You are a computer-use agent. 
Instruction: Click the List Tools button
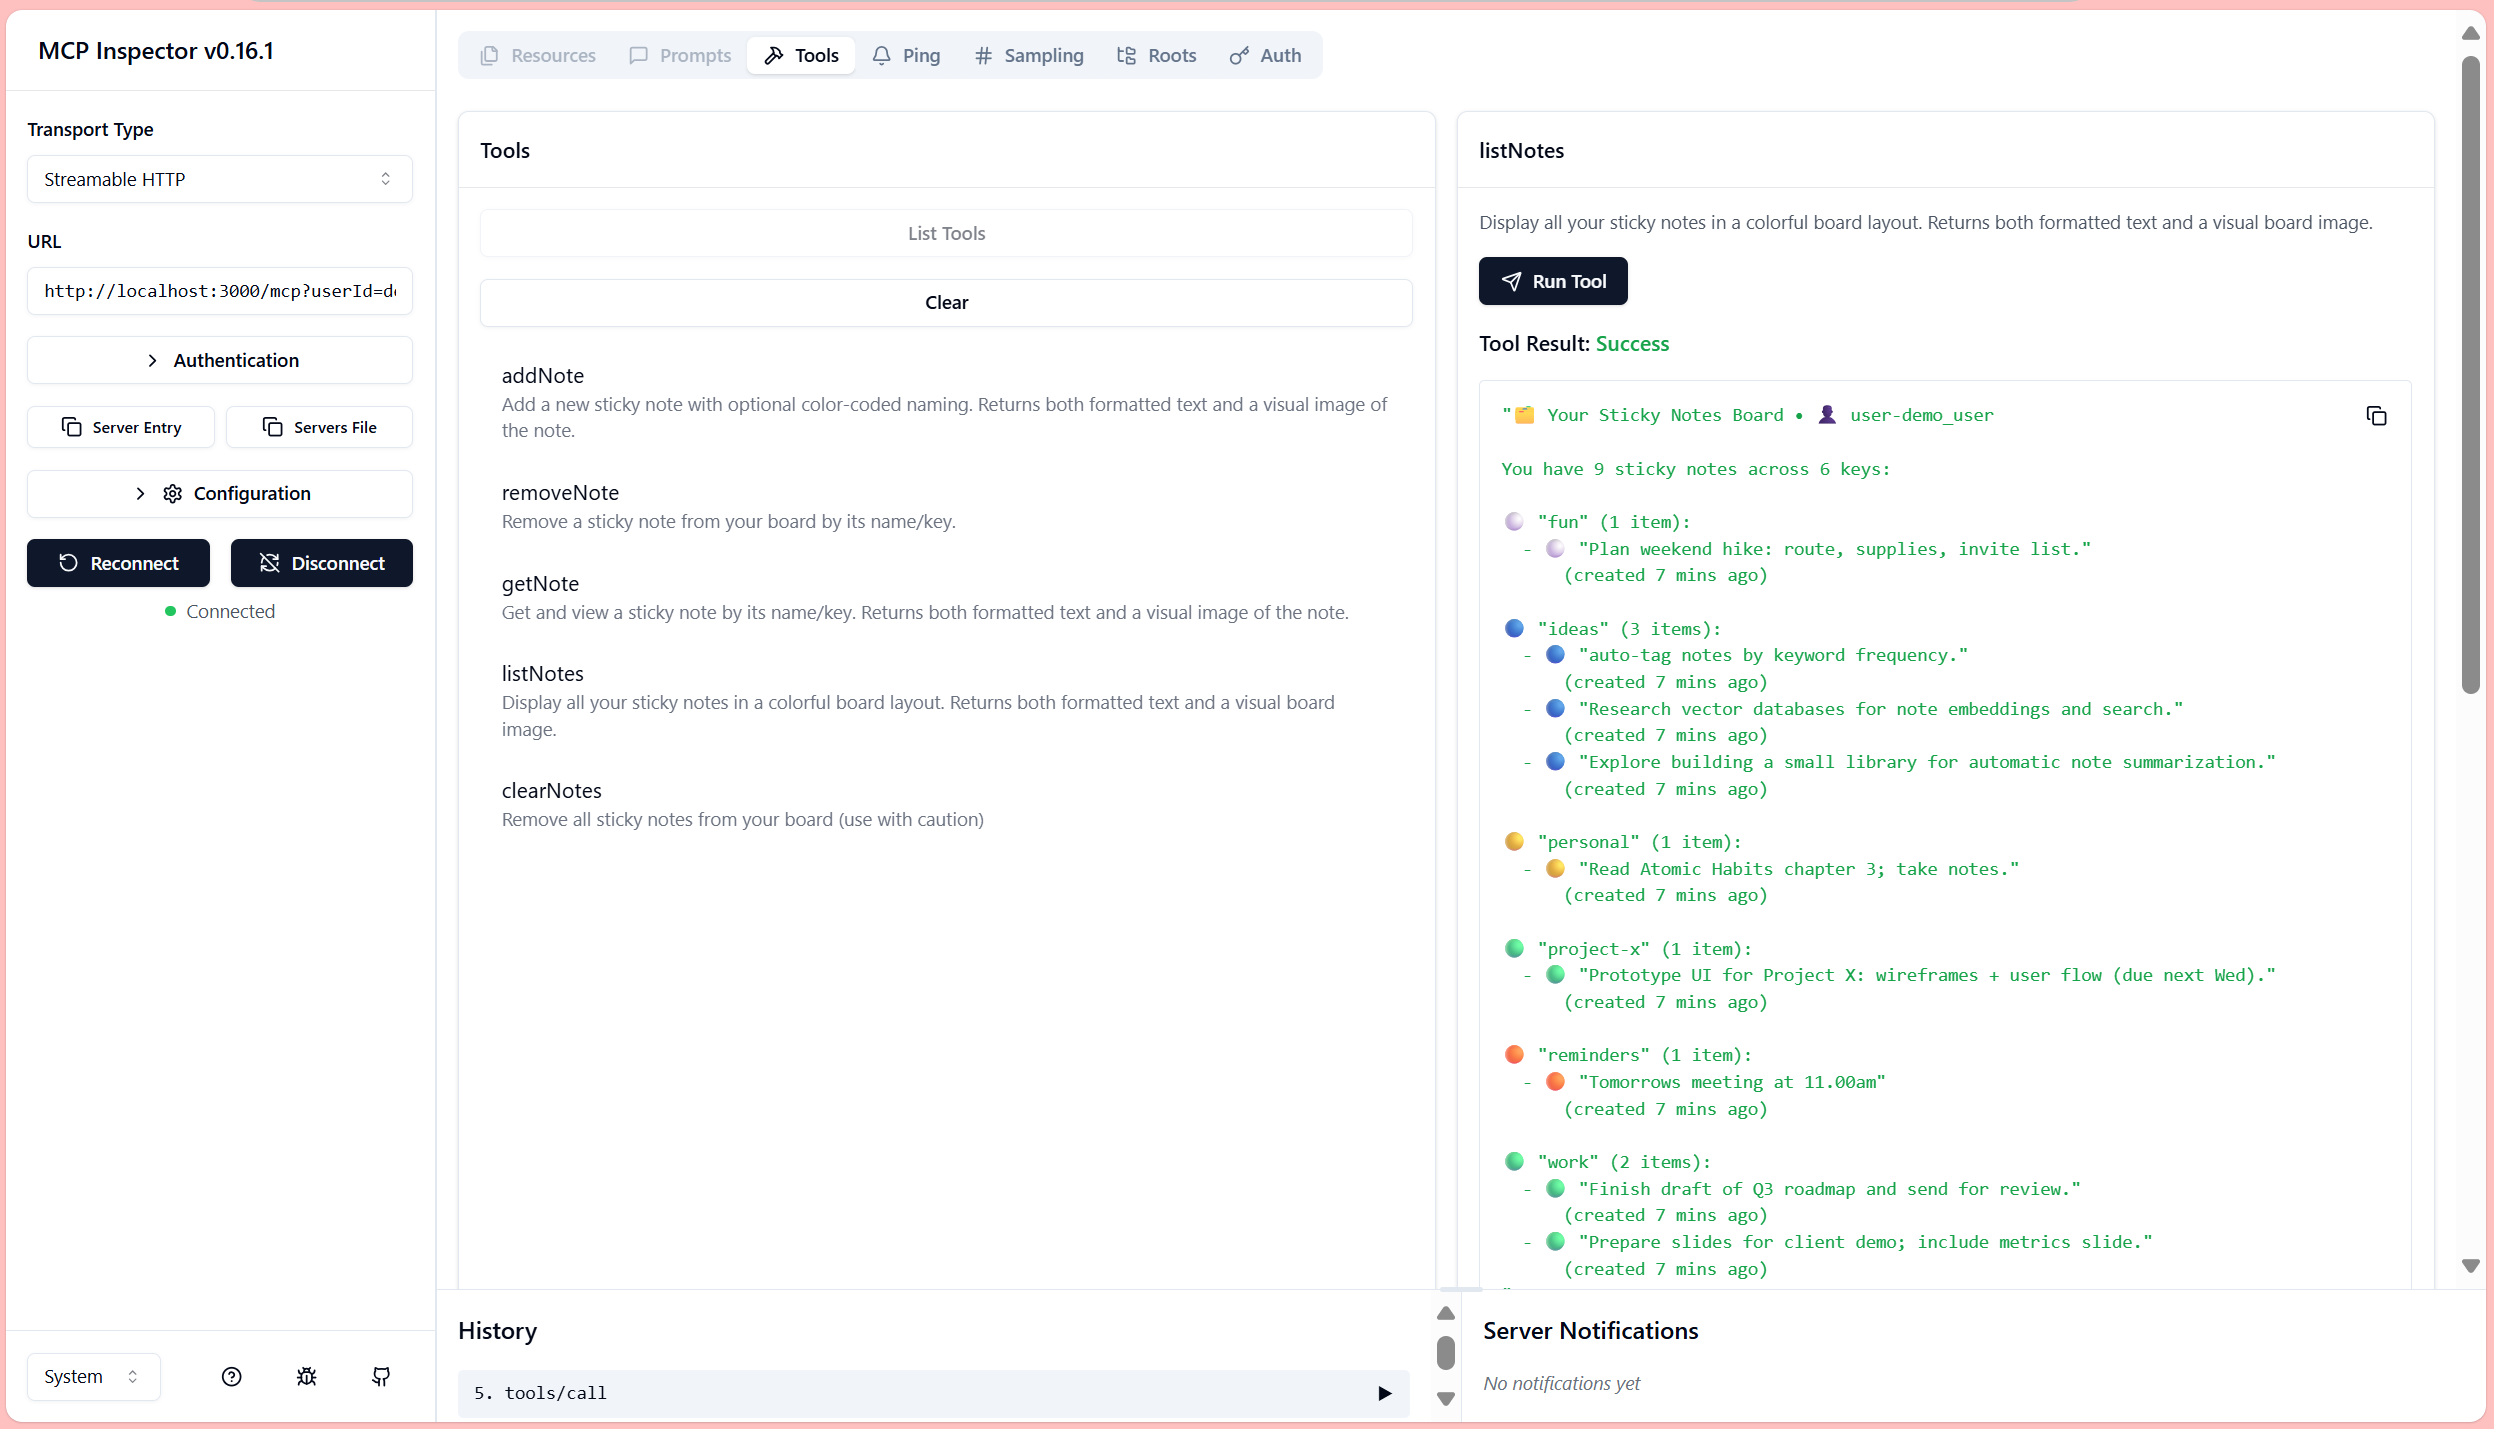point(946,233)
